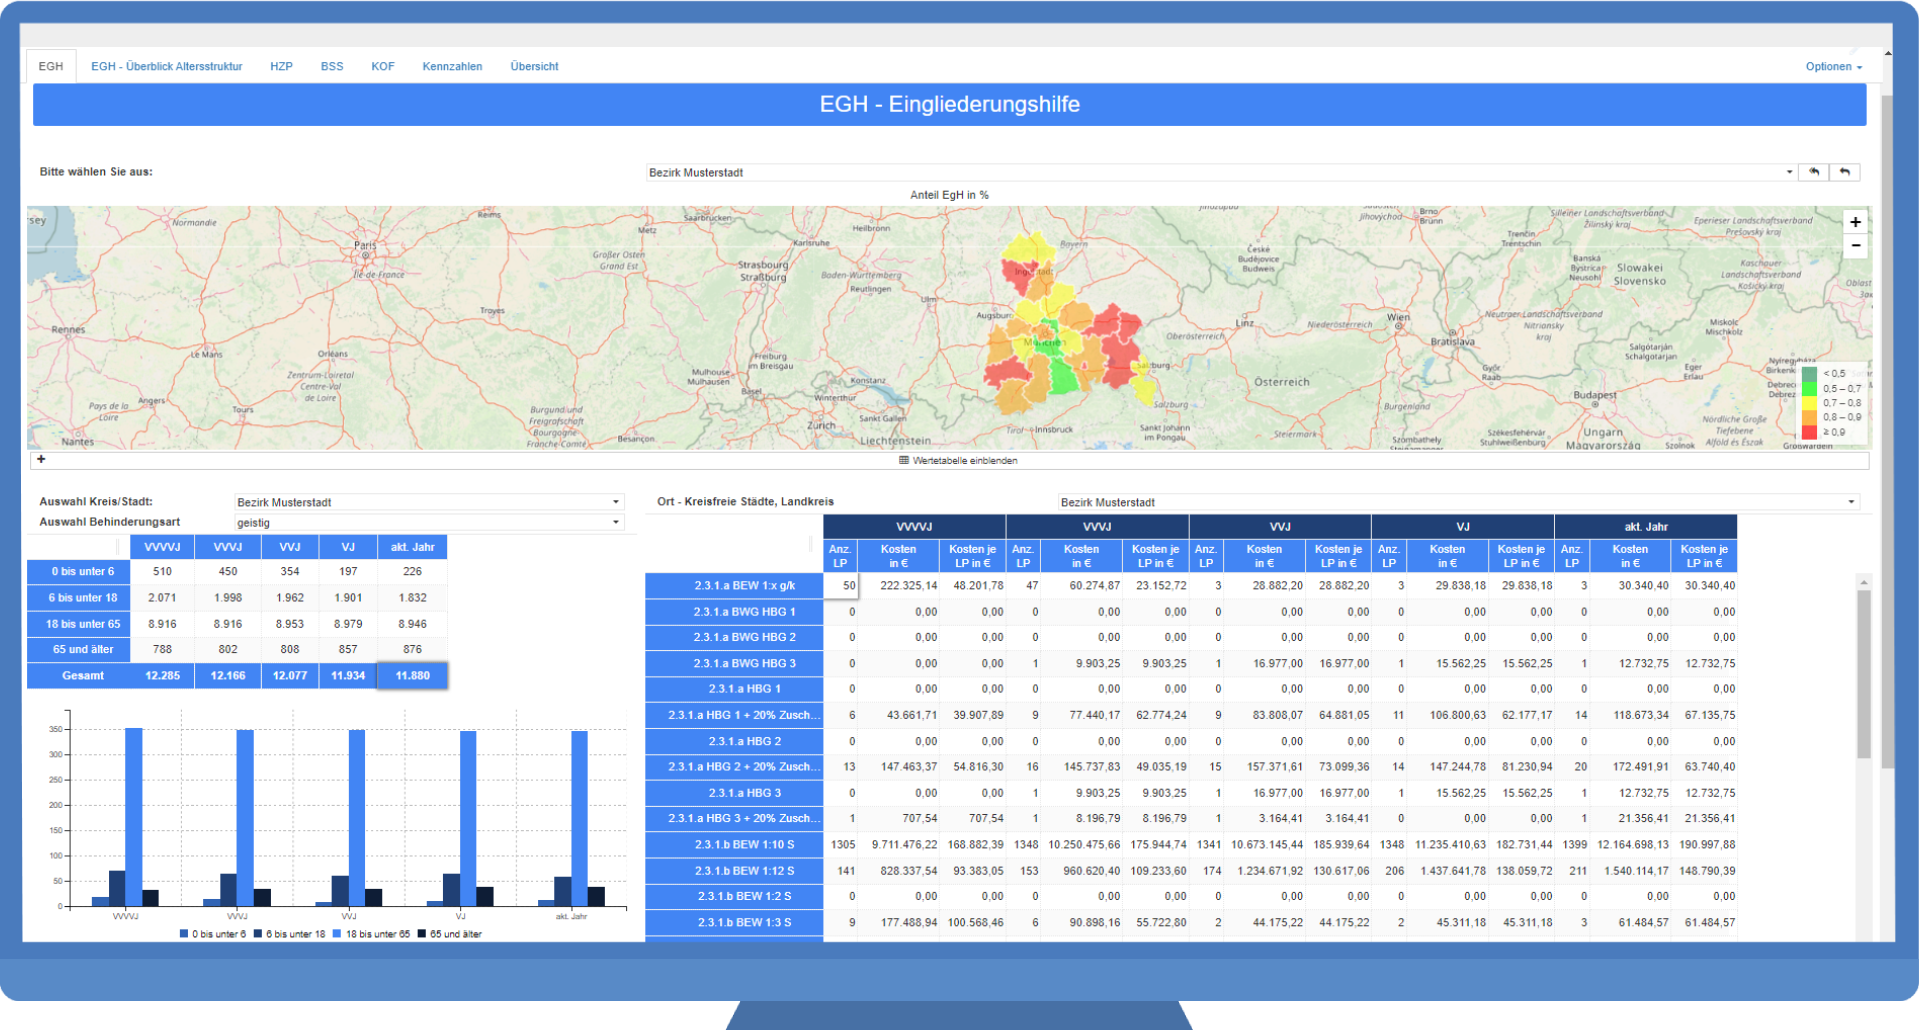Screen dimensions: 1919x1030
Task: Switch to the Kennzahlen tab
Action: click(x=452, y=66)
